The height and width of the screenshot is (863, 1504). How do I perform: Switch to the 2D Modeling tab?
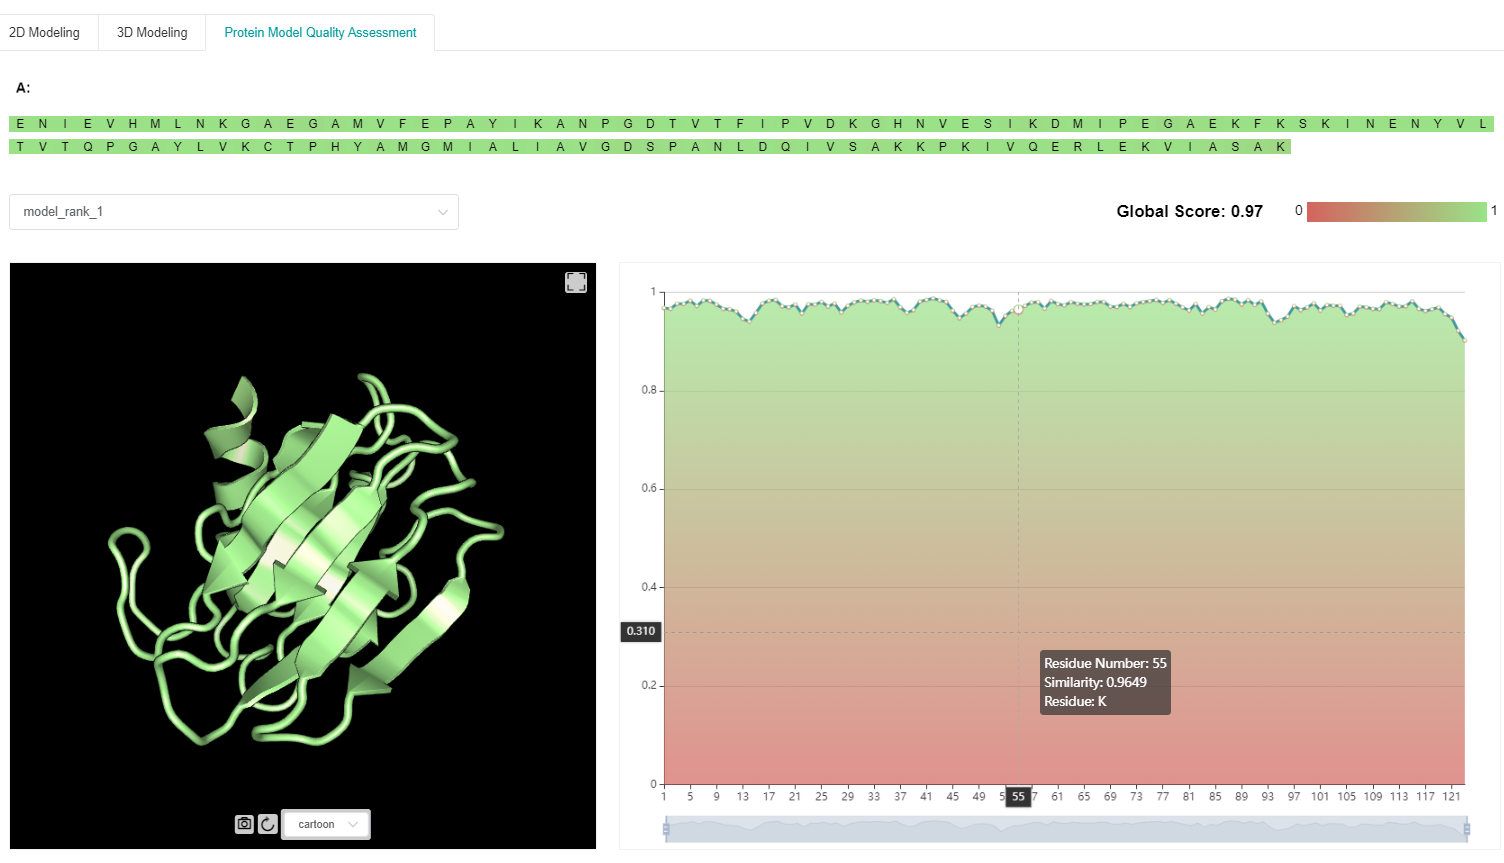click(x=45, y=33)
